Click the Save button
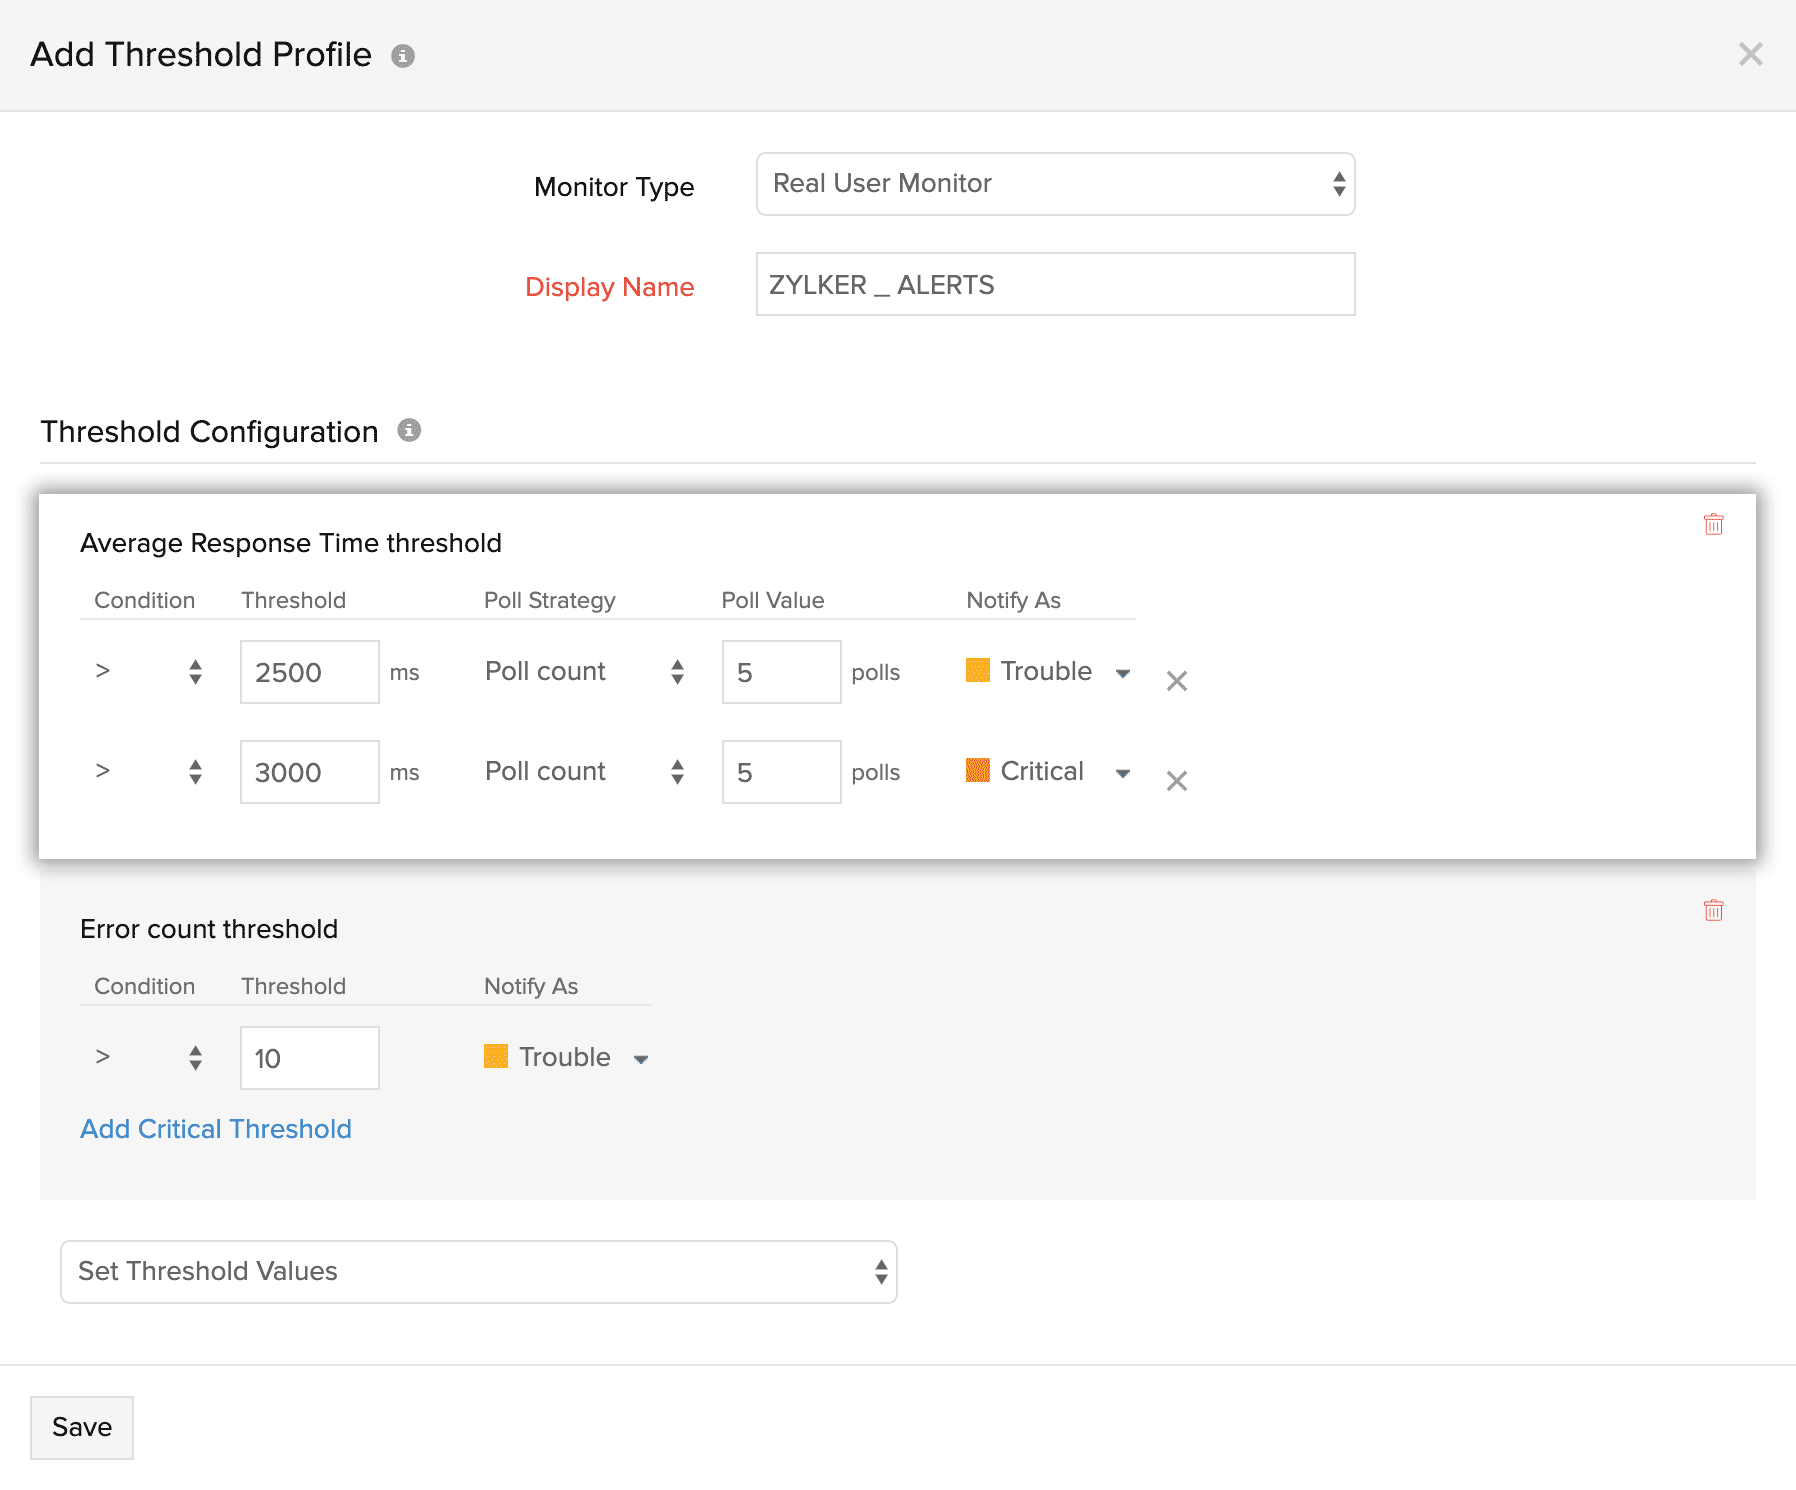1796x1490 pixels. coord(82,1427)
